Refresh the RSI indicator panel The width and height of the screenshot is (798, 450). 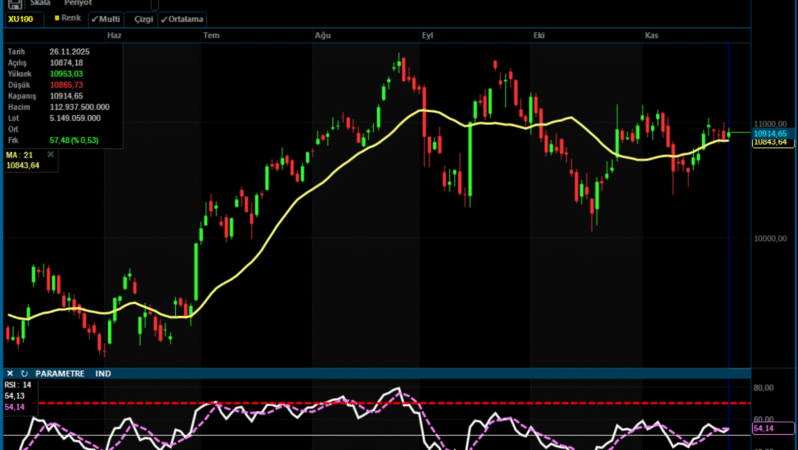24,373
